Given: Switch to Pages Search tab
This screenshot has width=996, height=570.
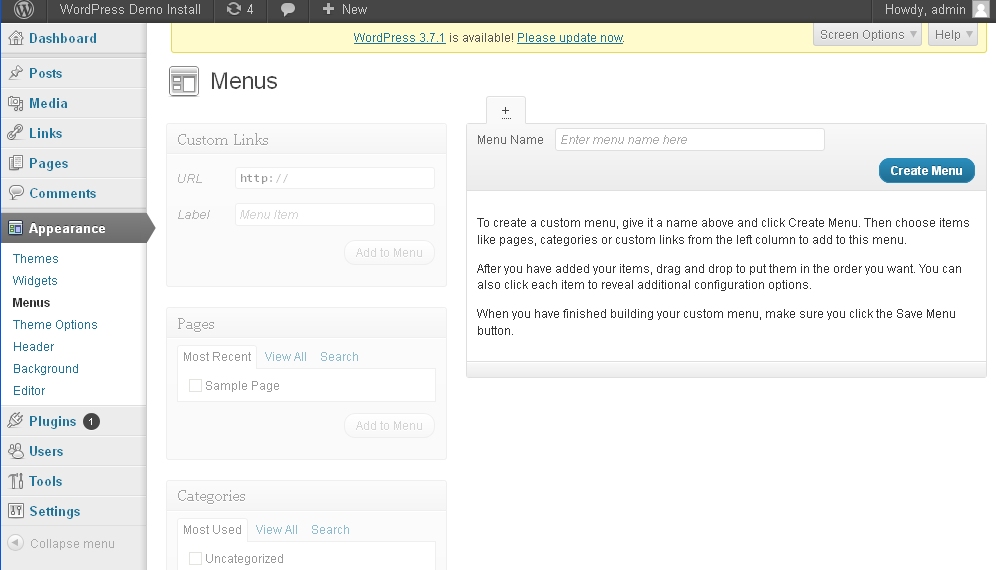Looking at the screenshot, I should tap(339, 356).
